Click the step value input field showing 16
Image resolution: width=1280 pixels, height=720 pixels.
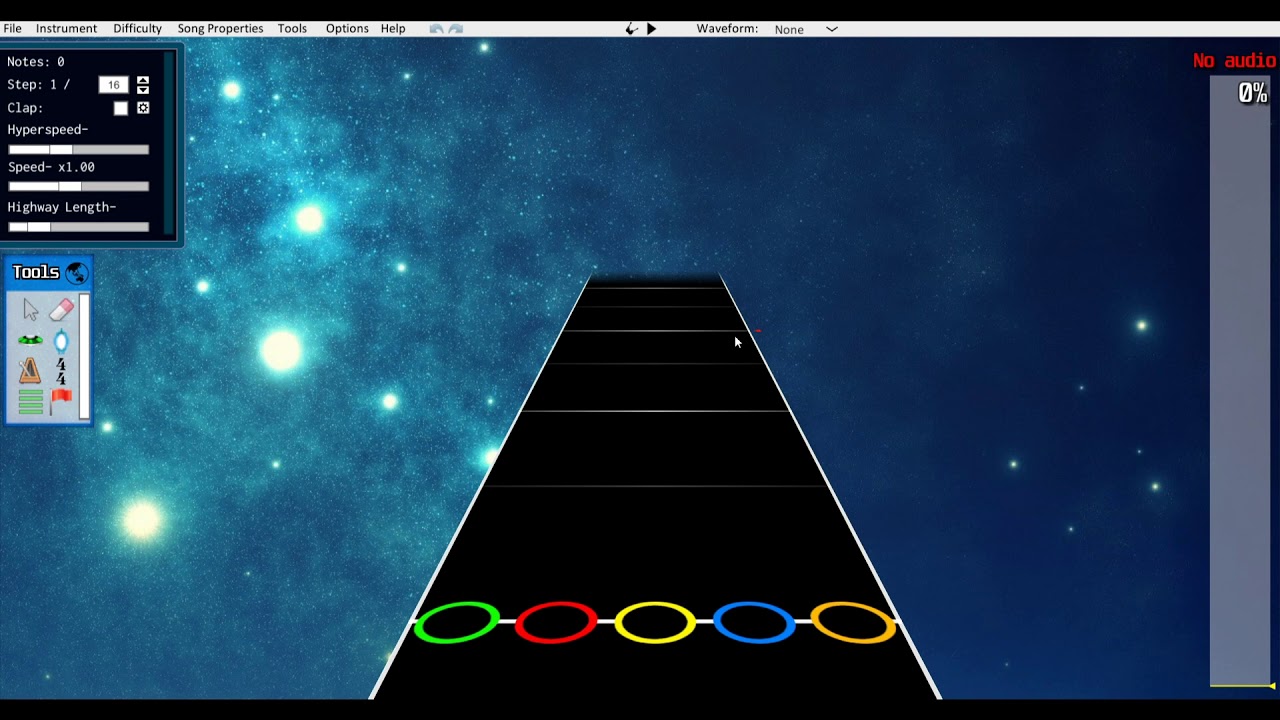coord(114,85)
